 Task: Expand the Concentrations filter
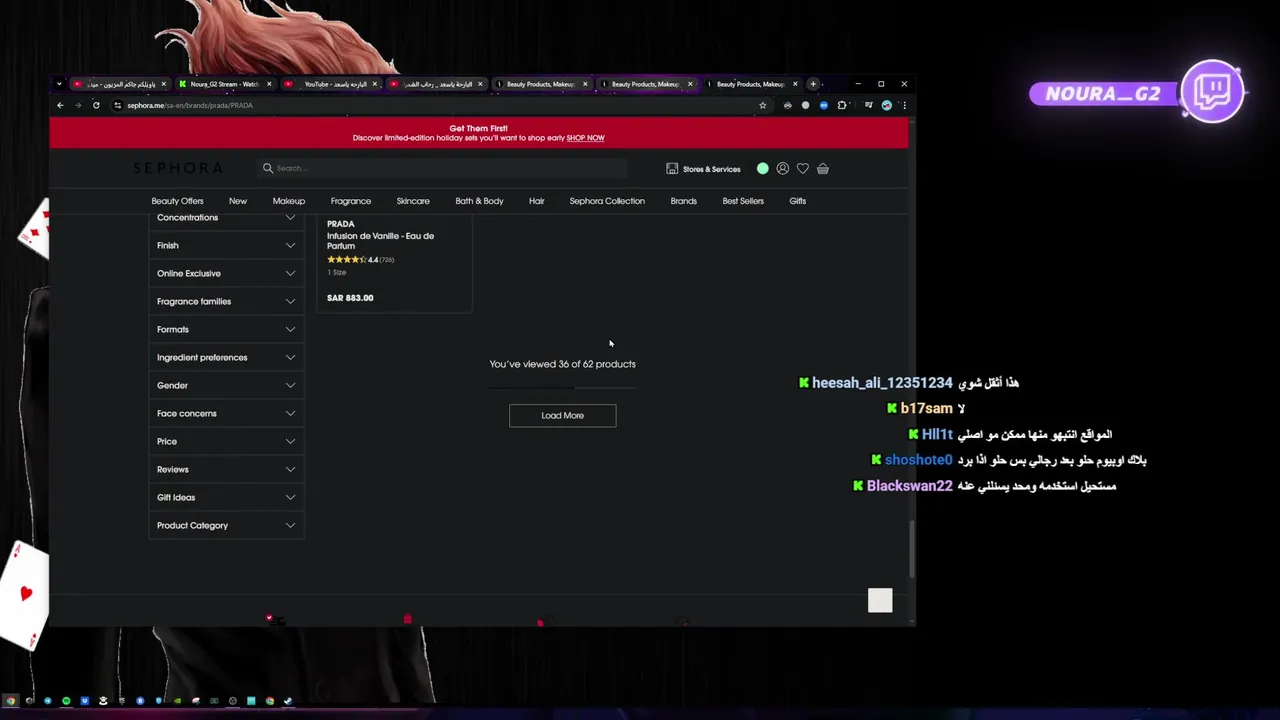pos(226,217)
